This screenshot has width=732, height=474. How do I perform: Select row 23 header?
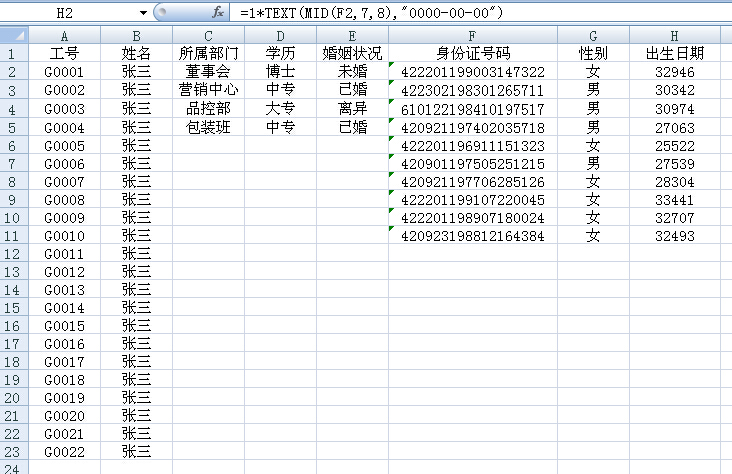[14, 452]
